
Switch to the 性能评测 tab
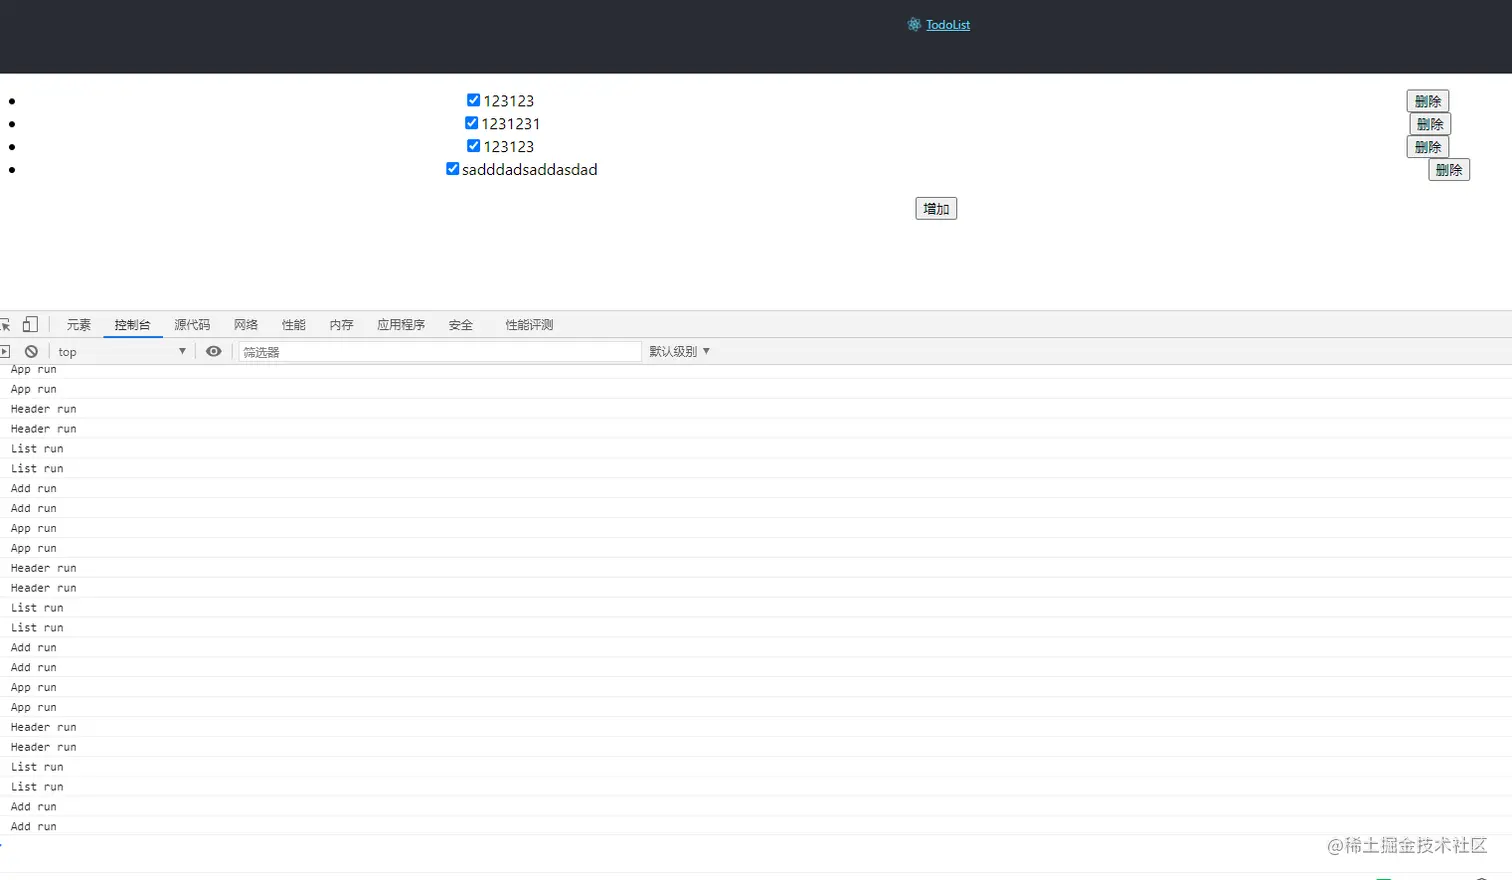(529, 325)
